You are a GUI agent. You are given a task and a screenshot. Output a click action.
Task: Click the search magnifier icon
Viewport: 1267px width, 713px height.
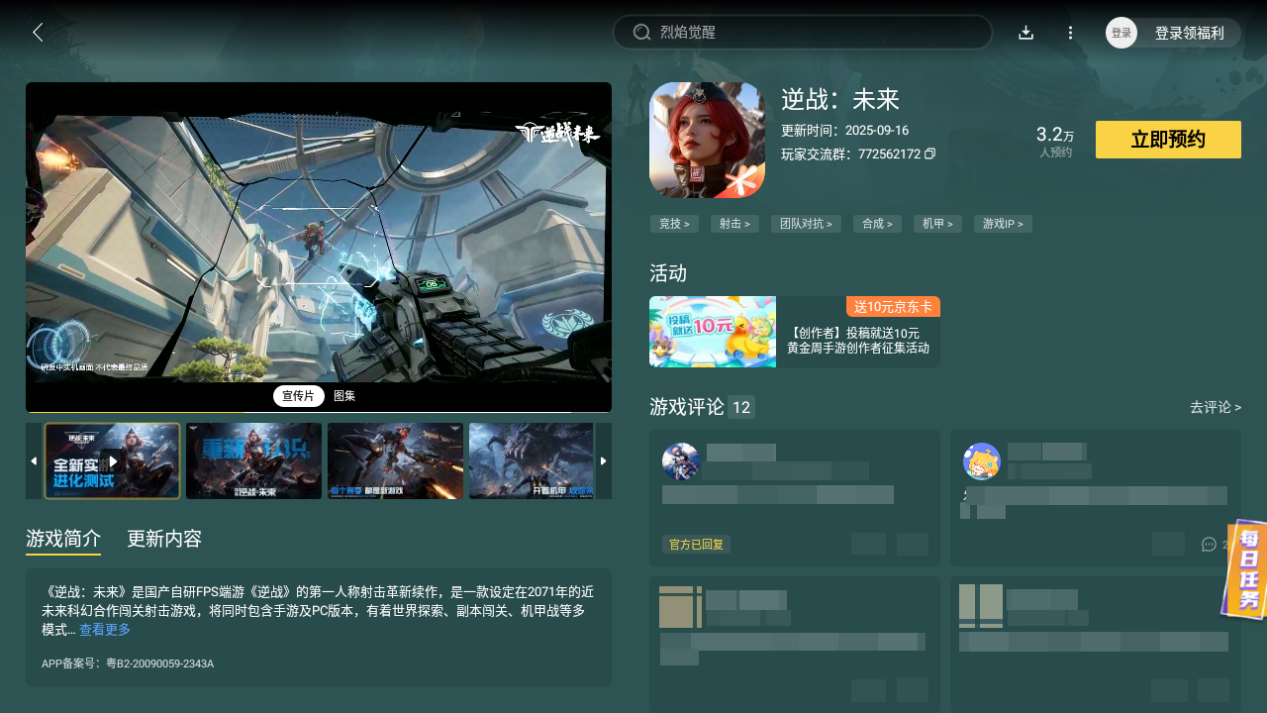642,32
